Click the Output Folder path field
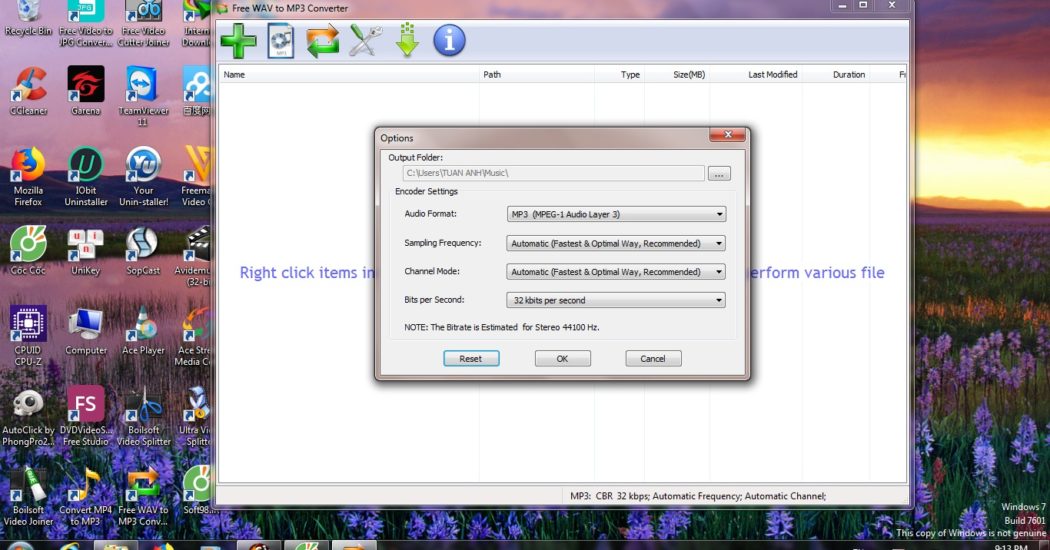 point(553,173)
